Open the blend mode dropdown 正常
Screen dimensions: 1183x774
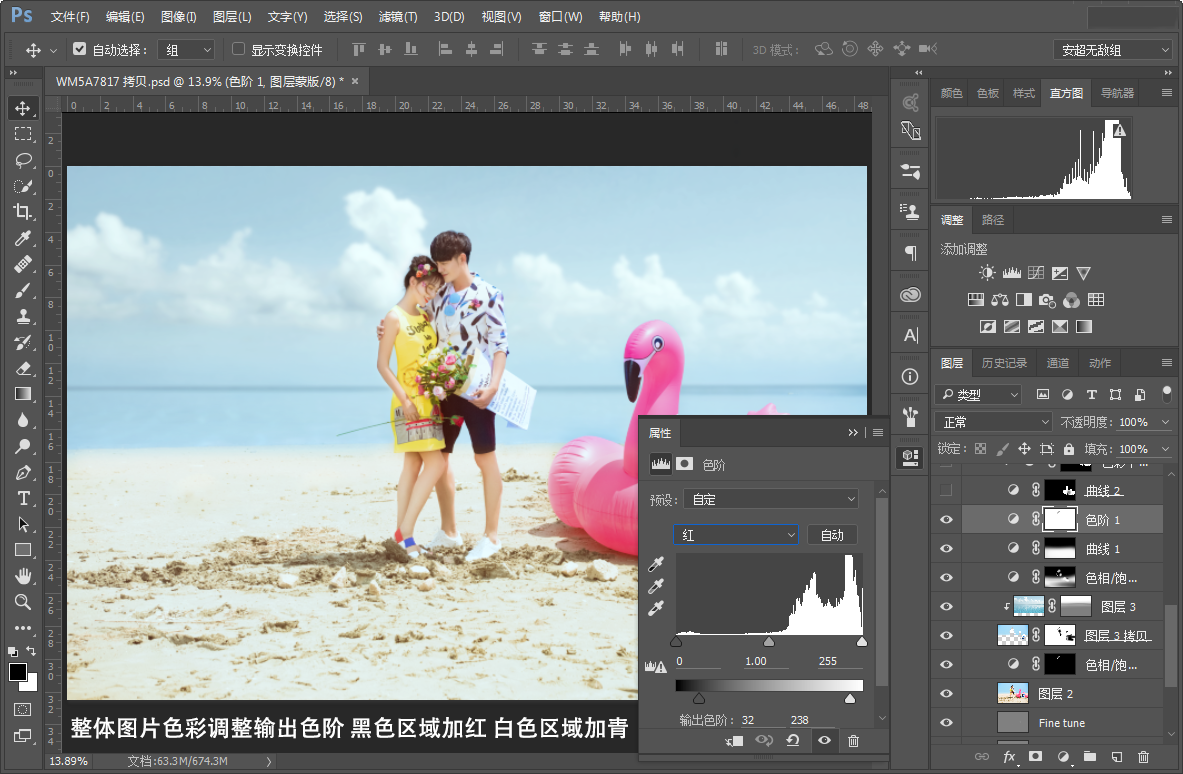point(993,422)
